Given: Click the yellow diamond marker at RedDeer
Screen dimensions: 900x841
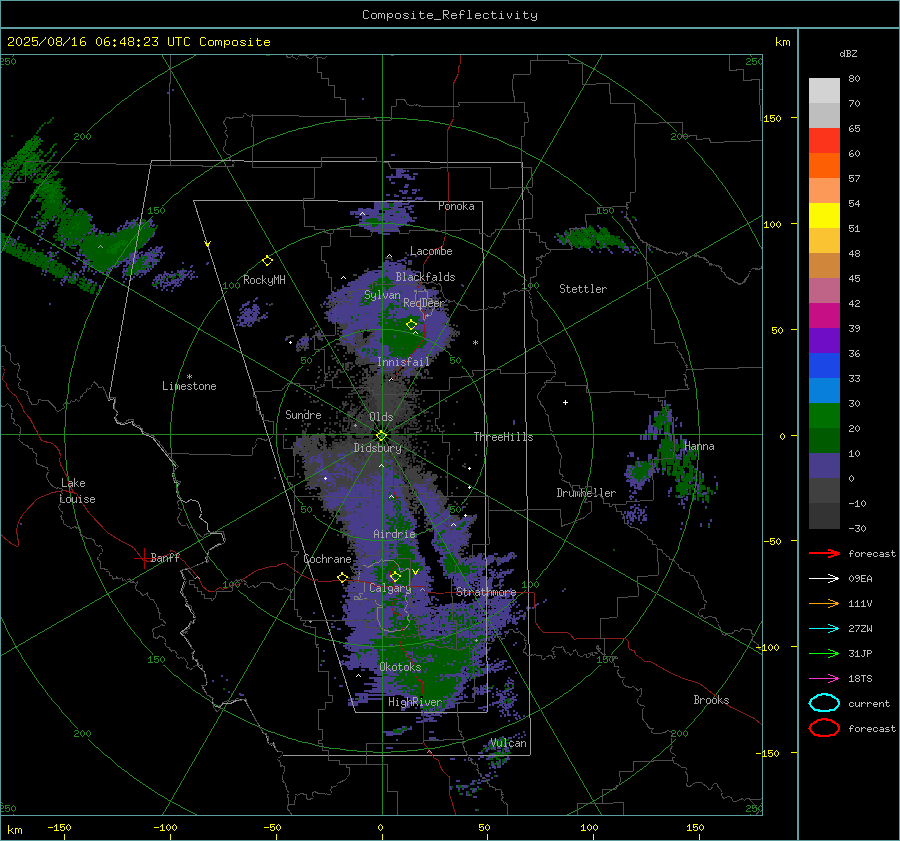Looking at the screenshot, I should tap(412, 324).
